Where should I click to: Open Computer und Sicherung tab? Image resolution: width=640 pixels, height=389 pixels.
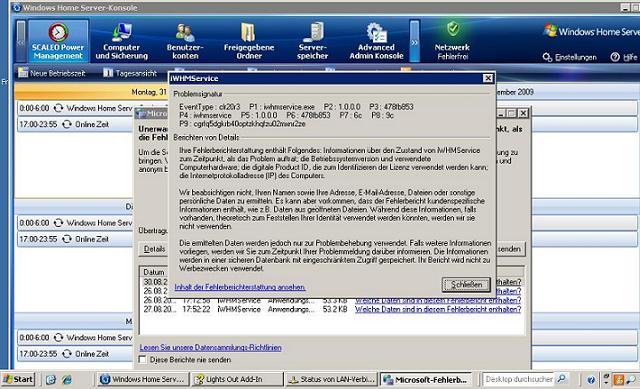click(122, 41)
